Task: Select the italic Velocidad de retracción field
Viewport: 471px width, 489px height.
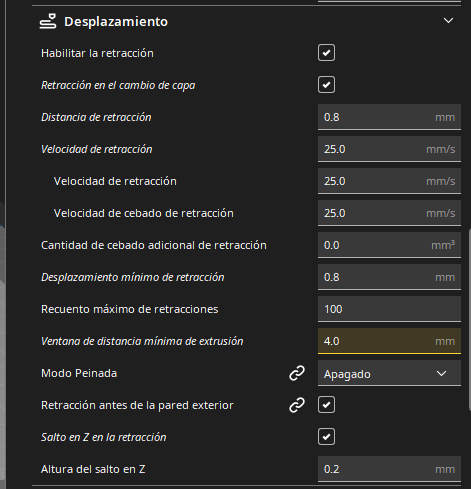Action: click(389, 149)
